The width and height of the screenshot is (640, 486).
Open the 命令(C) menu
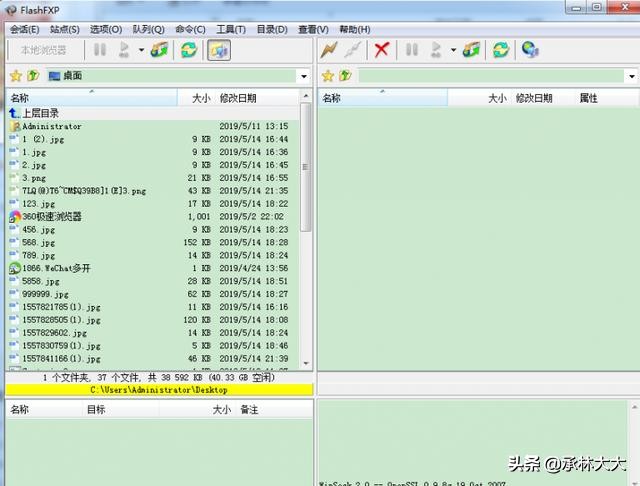pyautogui.click(x=190, y=29)
